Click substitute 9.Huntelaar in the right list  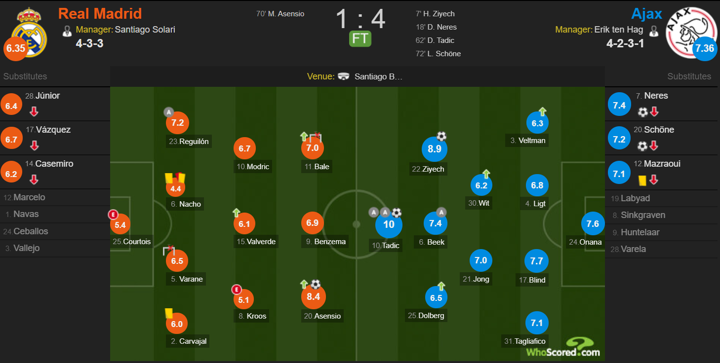(636, 232)
